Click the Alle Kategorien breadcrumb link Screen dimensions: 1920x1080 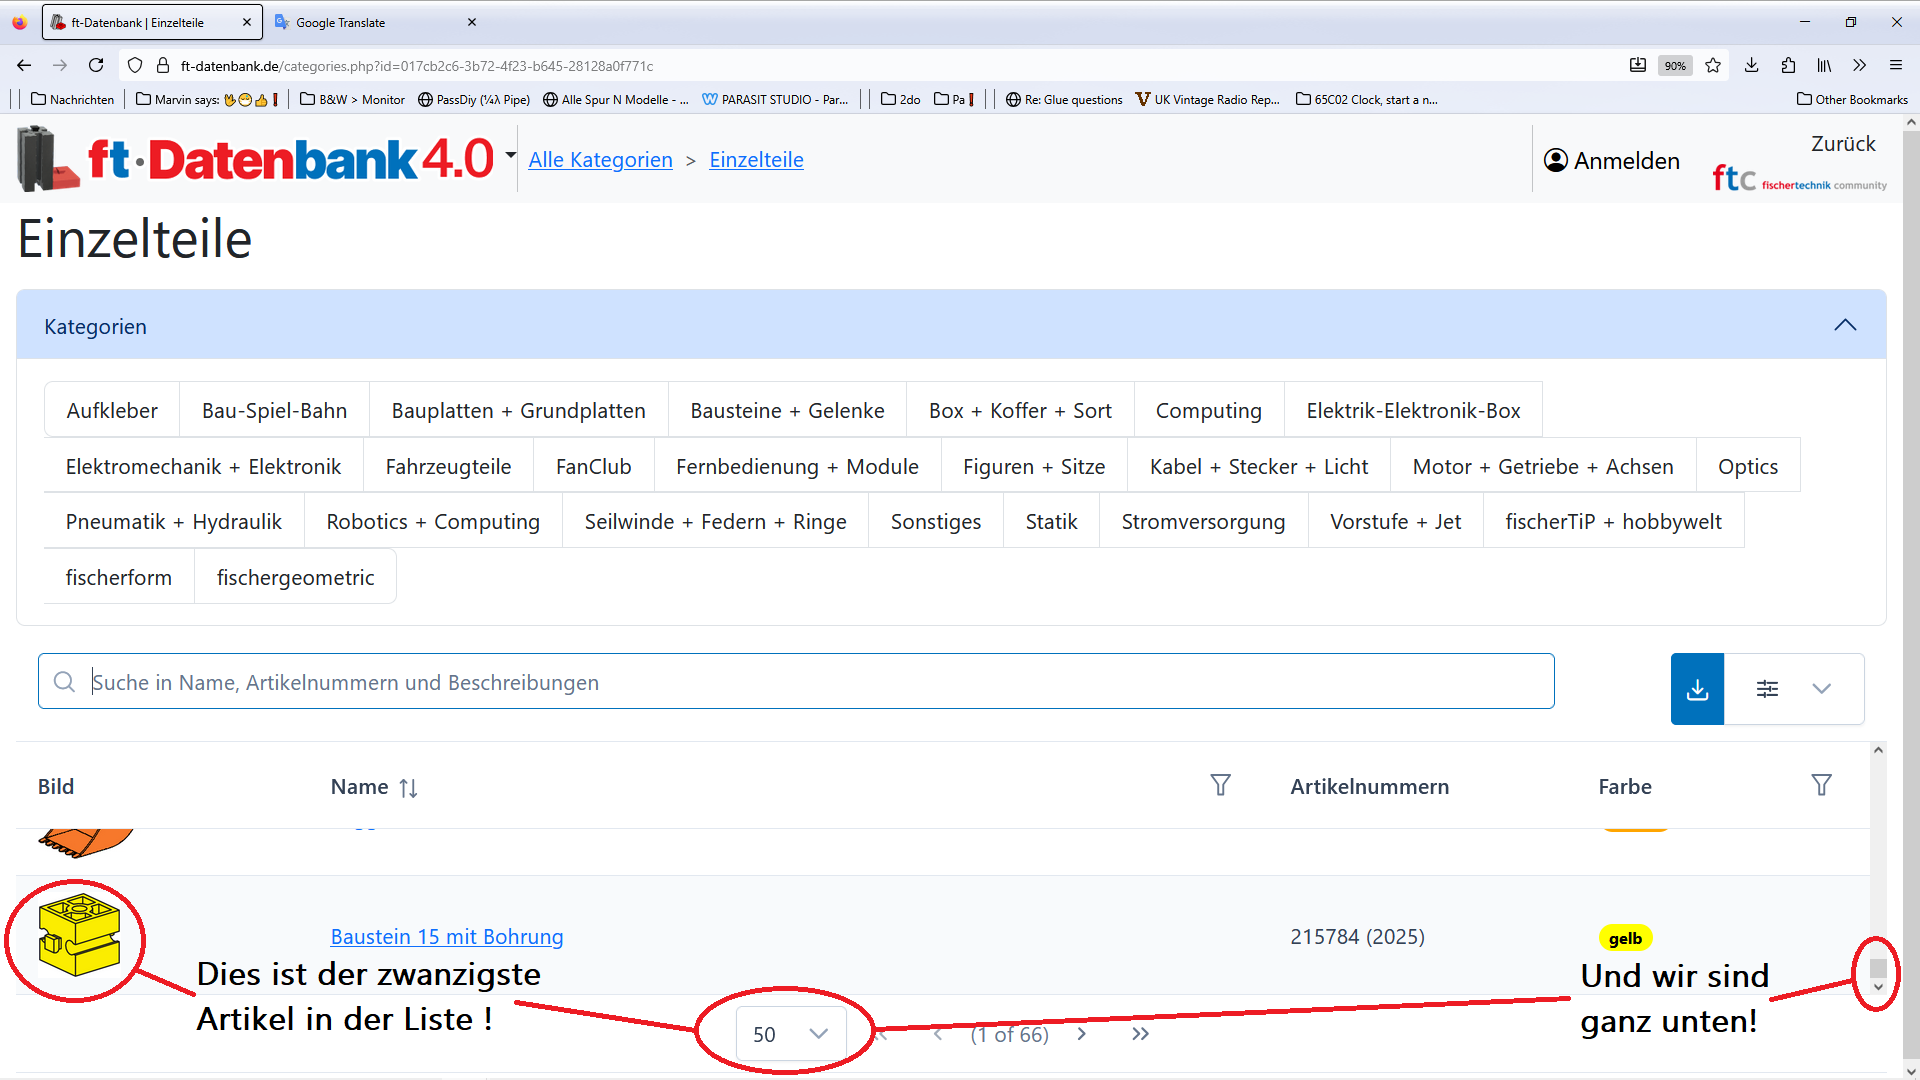600,160
